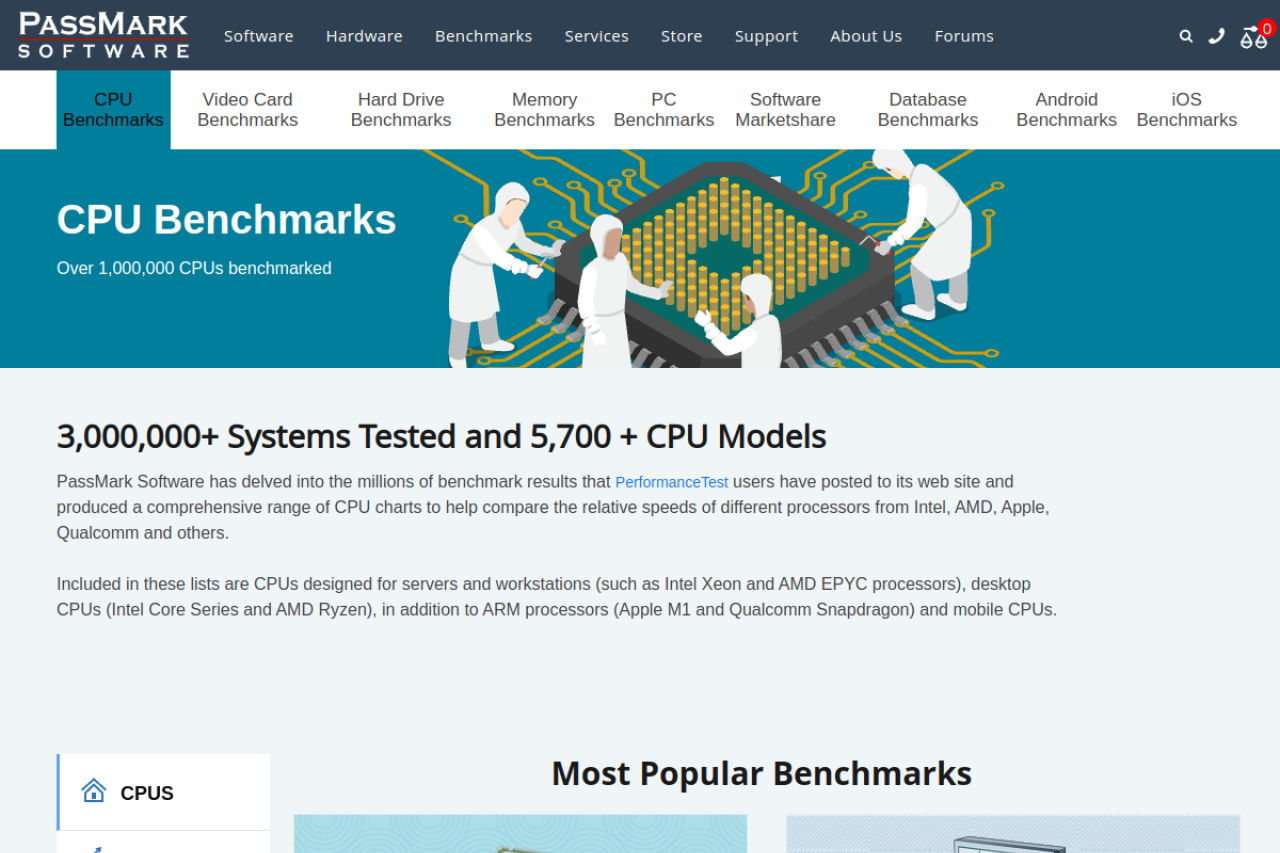Open the Hardware menu

point(364,36)
